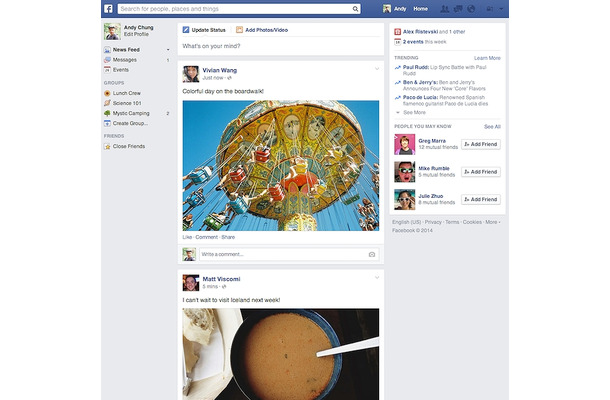
Task: Click the Facebook logo icon
Action: click(x=108, y=9)
